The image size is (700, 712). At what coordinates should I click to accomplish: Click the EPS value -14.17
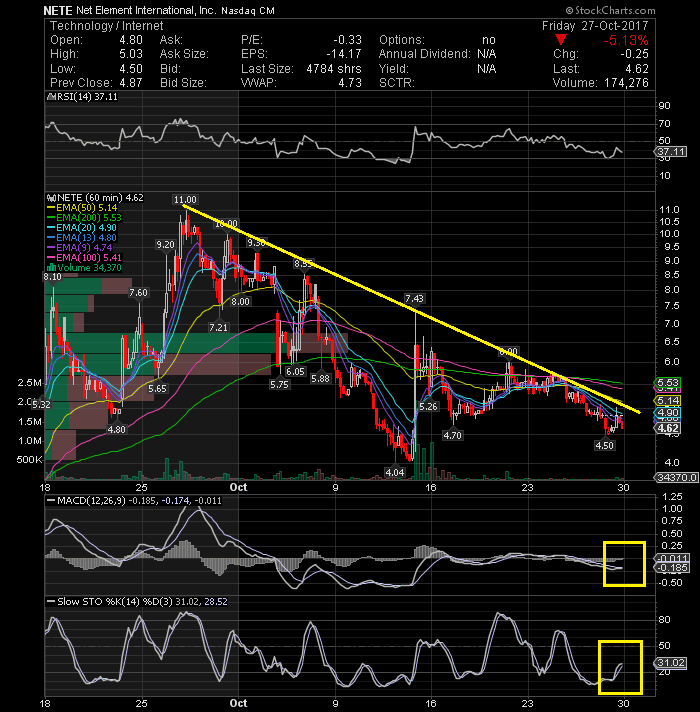tap(344, 54)
